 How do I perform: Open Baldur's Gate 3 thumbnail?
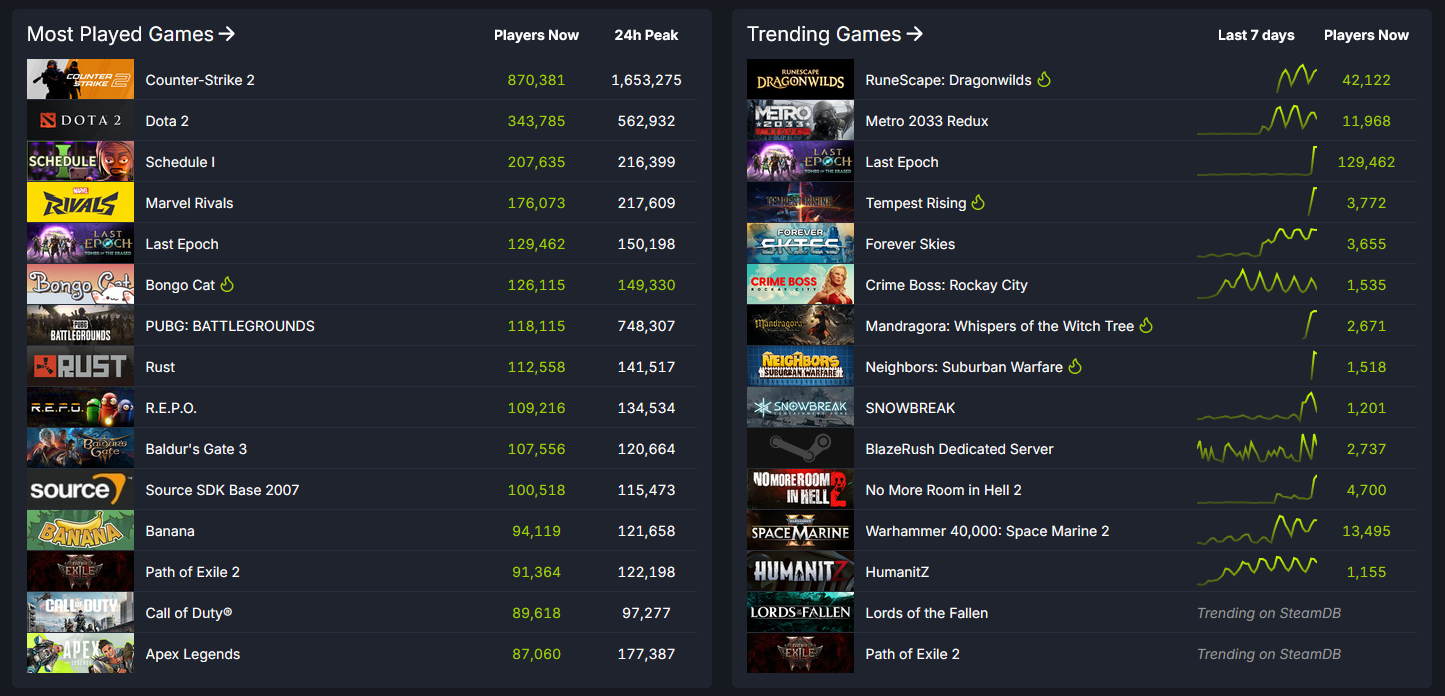click(80, 449)
